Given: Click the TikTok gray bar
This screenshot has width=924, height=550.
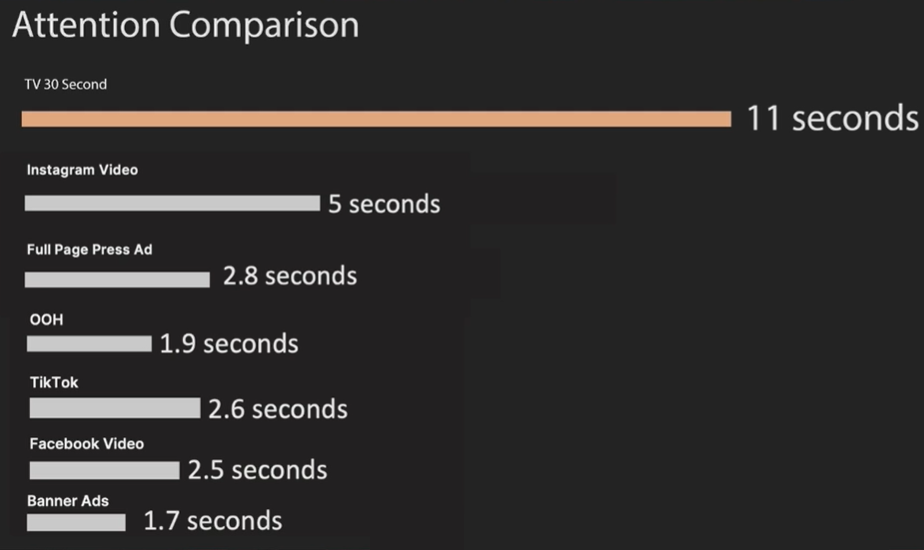Looking at the screenshot, I should click(115, 408).
